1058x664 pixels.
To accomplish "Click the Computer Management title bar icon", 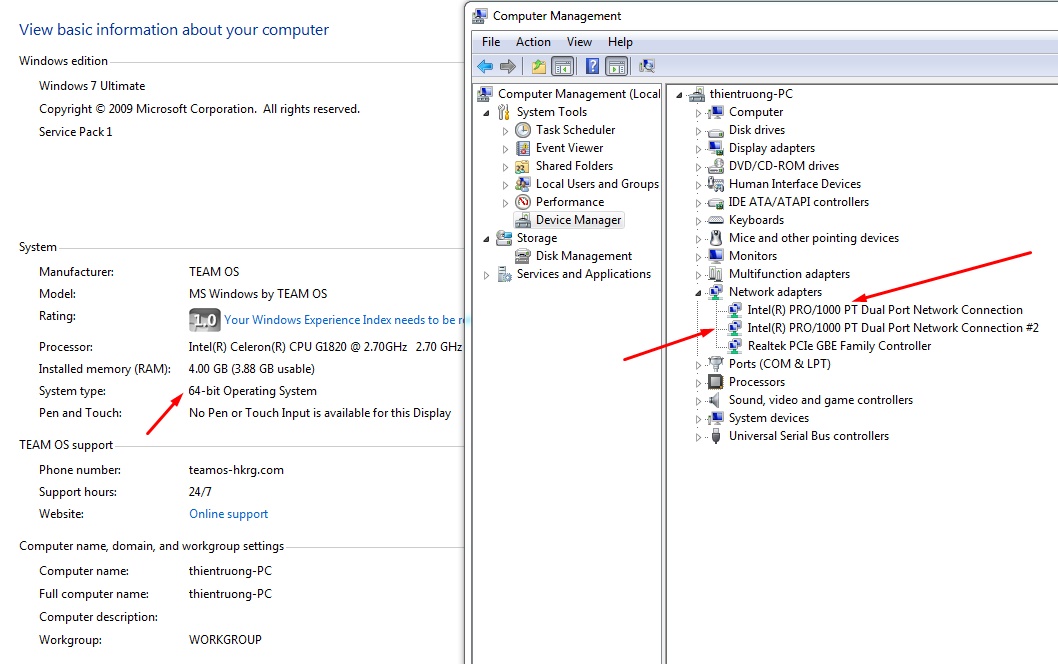I will click(480, 16).
